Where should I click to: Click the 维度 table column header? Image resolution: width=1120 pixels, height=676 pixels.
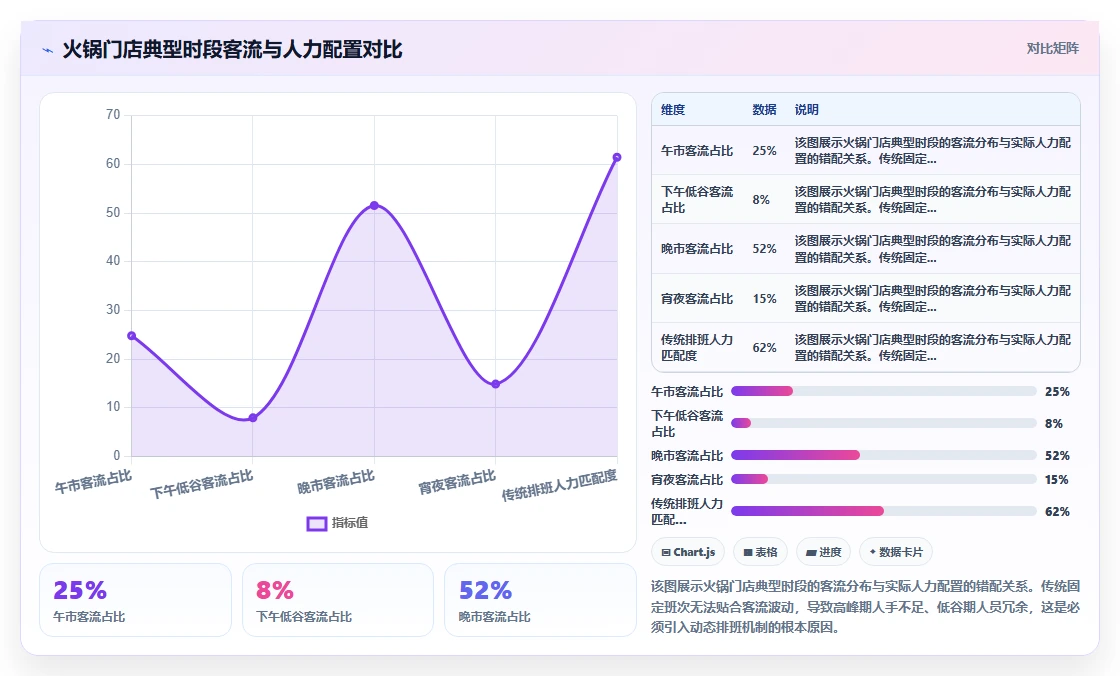673,109
